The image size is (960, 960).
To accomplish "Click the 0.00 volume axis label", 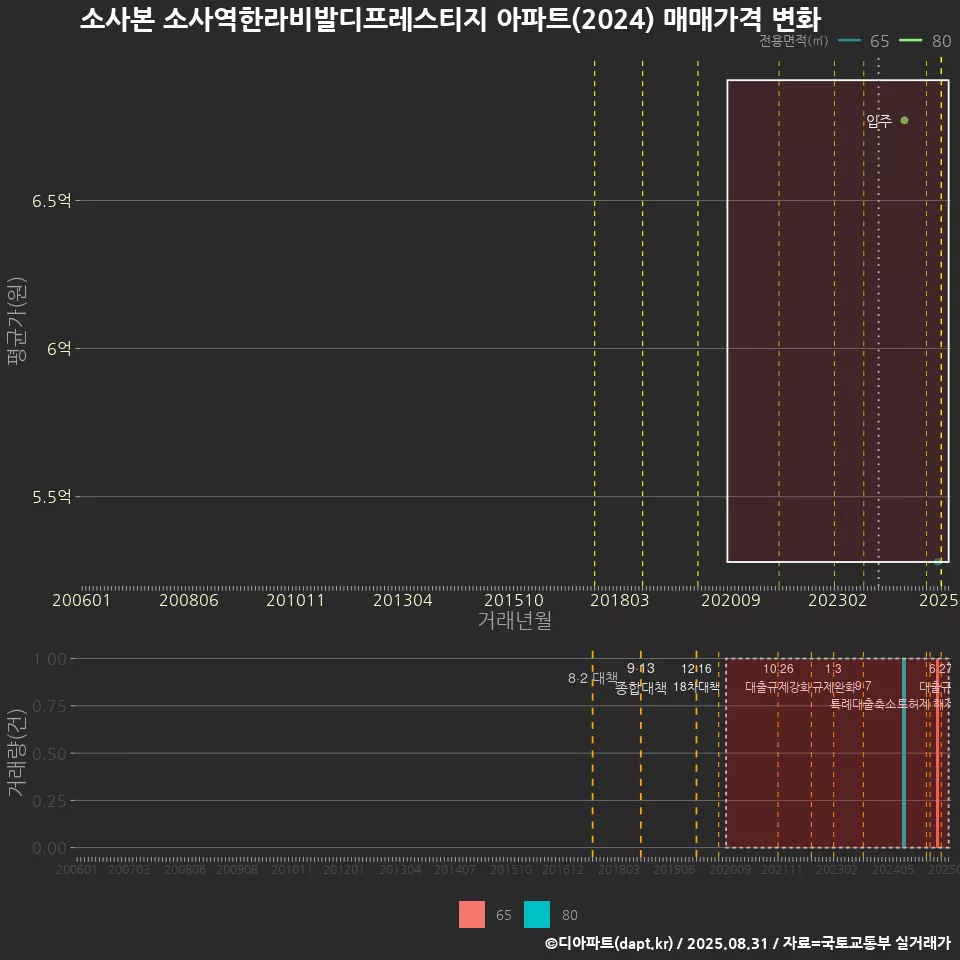I will click(x=50, y=848).
